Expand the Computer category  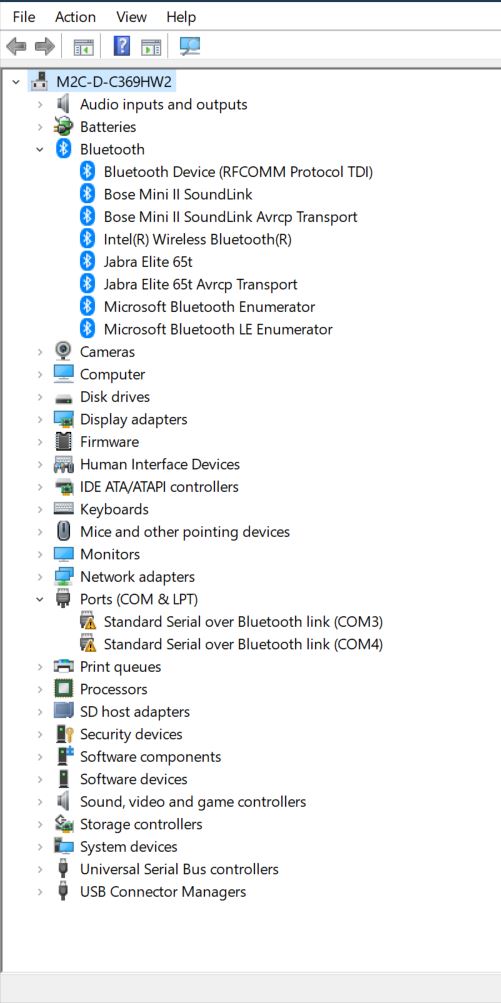coord(40,374)
